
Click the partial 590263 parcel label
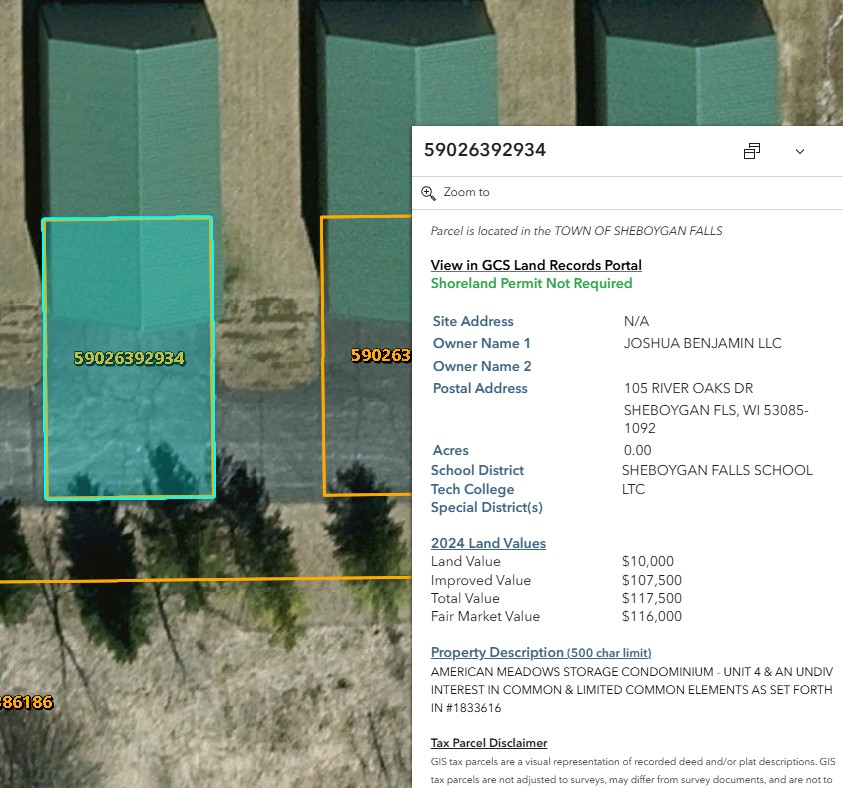tap(381, 355)
